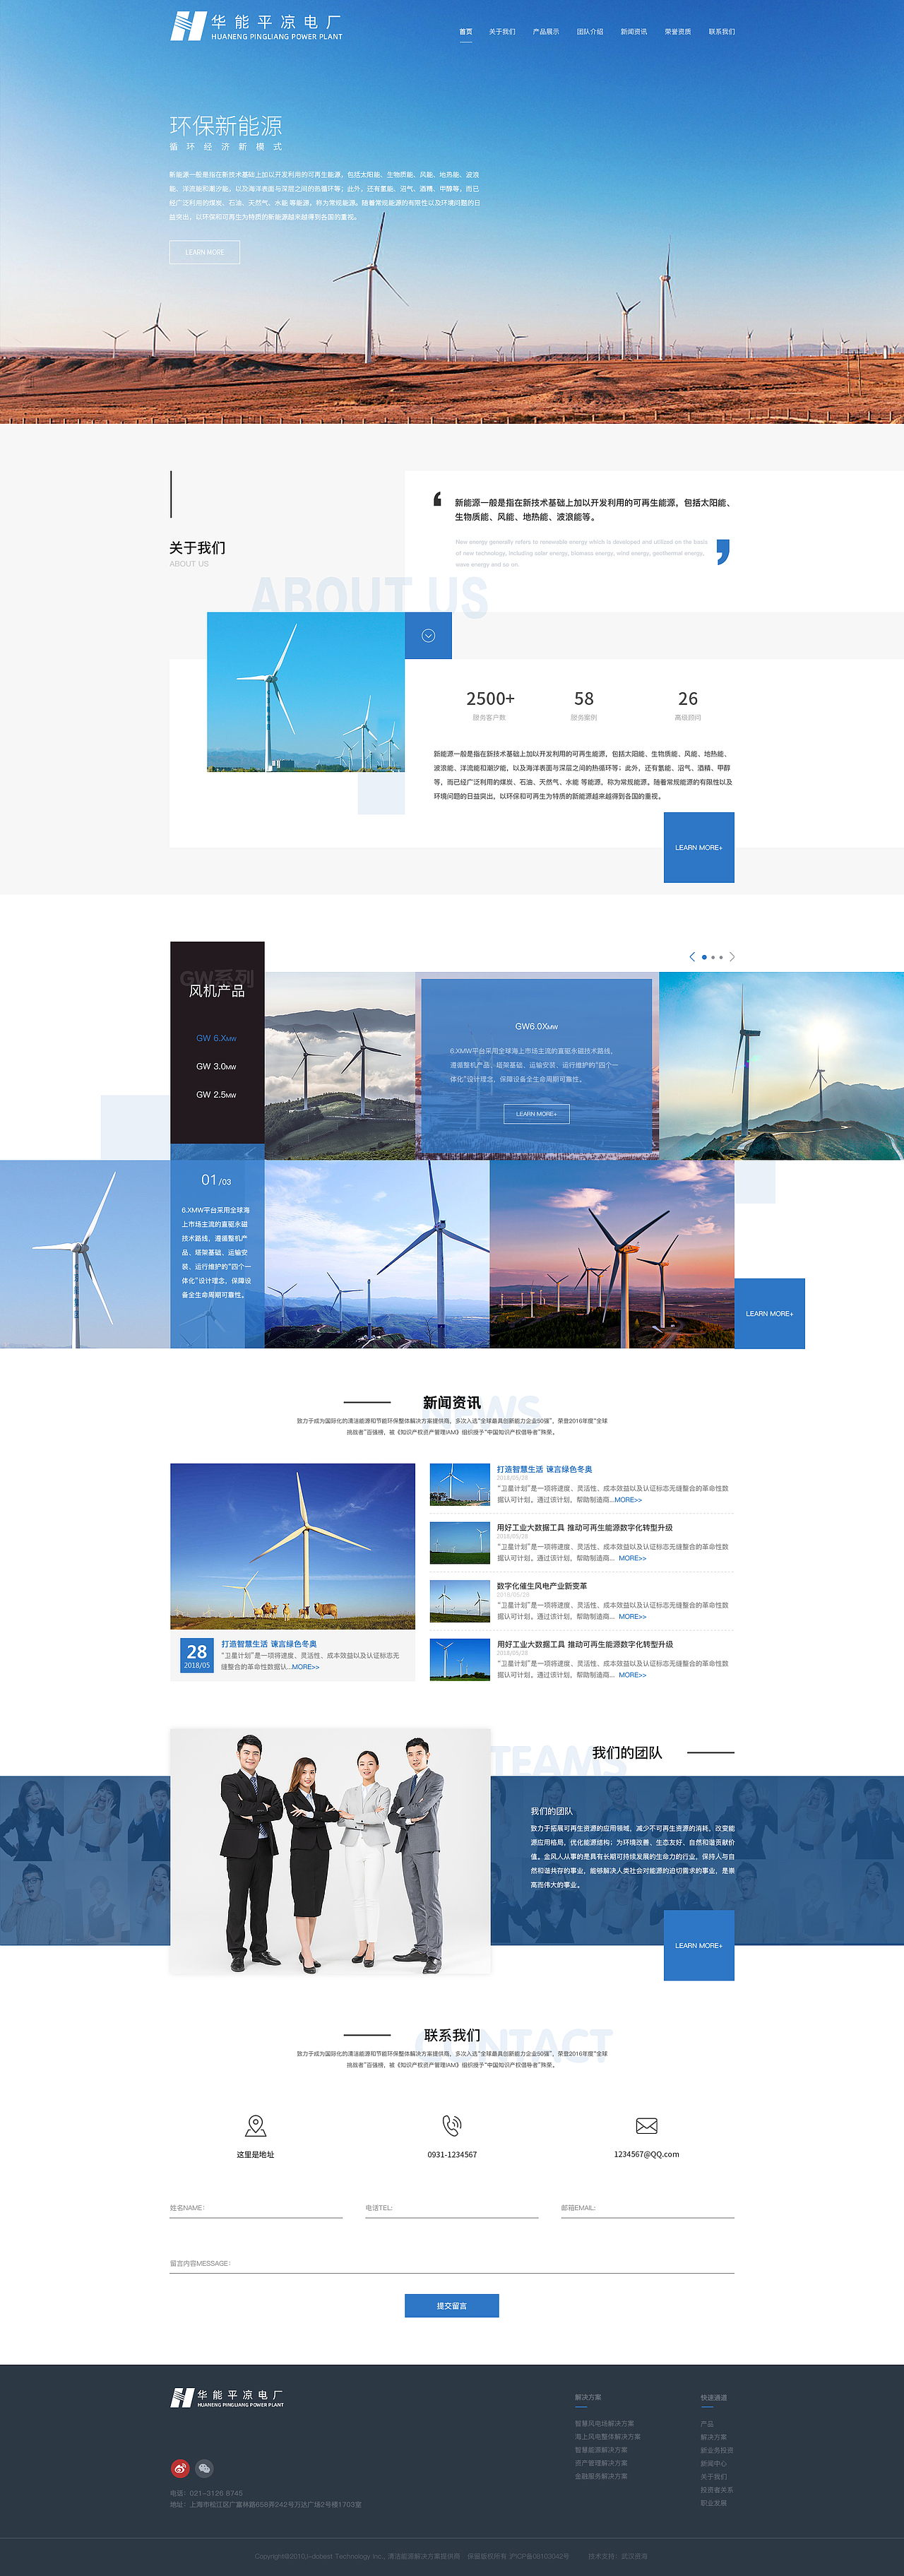Click the footer Huaneng Pingliang logo

click(227, 2397)
